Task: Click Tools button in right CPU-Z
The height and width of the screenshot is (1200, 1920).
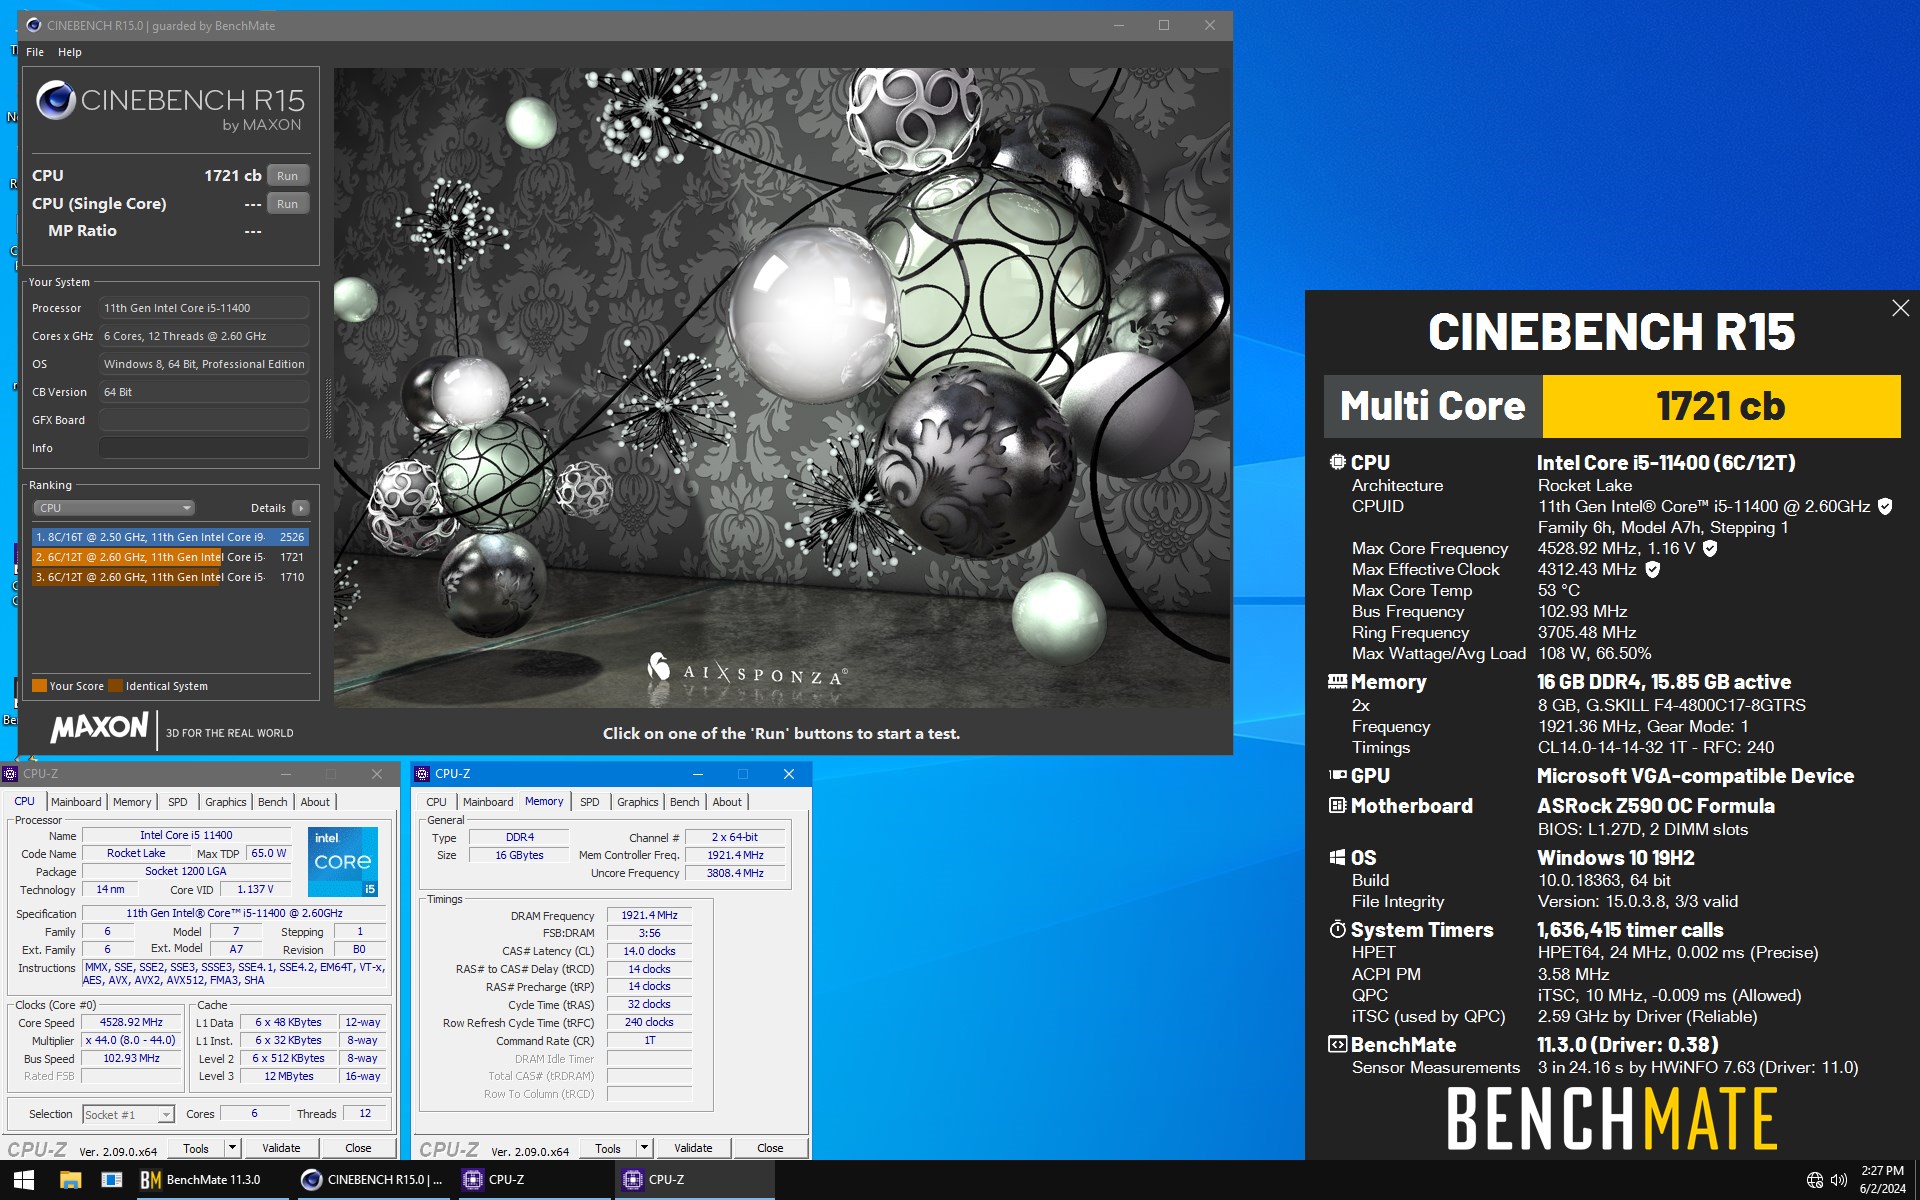Action: (608, 1148)
